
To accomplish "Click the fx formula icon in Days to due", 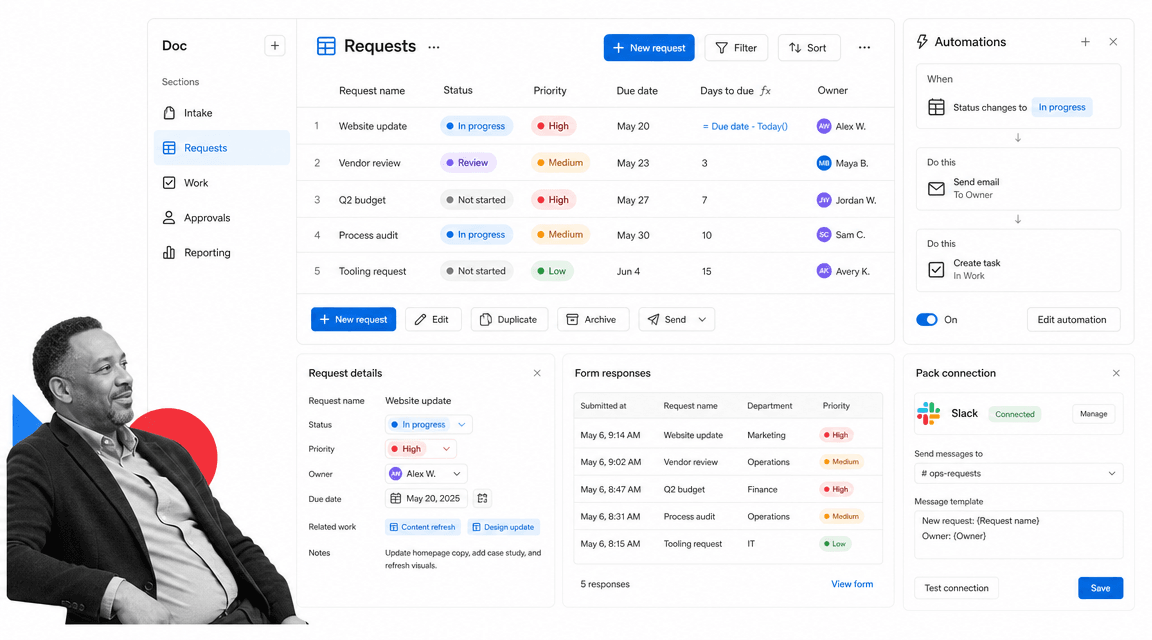I will pos(766,90).
